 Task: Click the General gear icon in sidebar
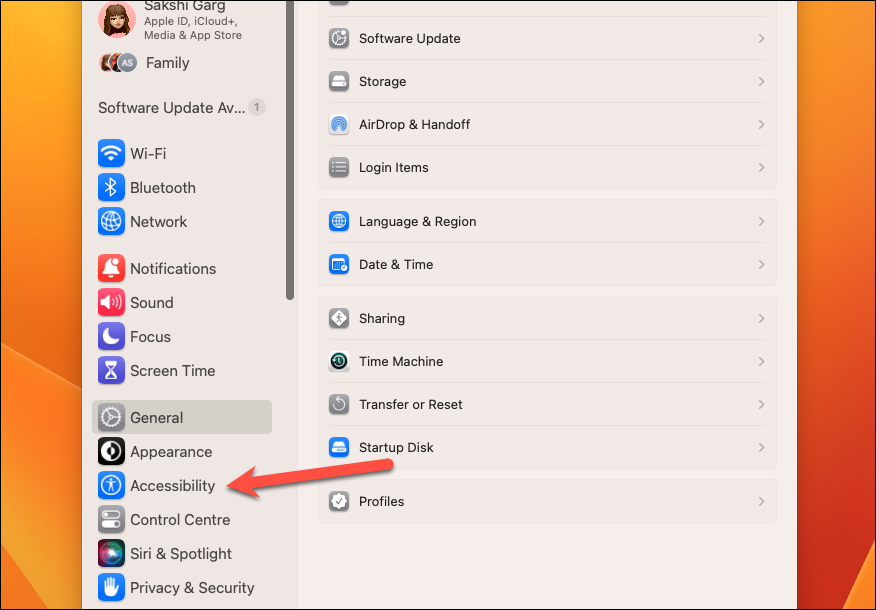pos(111,417)
